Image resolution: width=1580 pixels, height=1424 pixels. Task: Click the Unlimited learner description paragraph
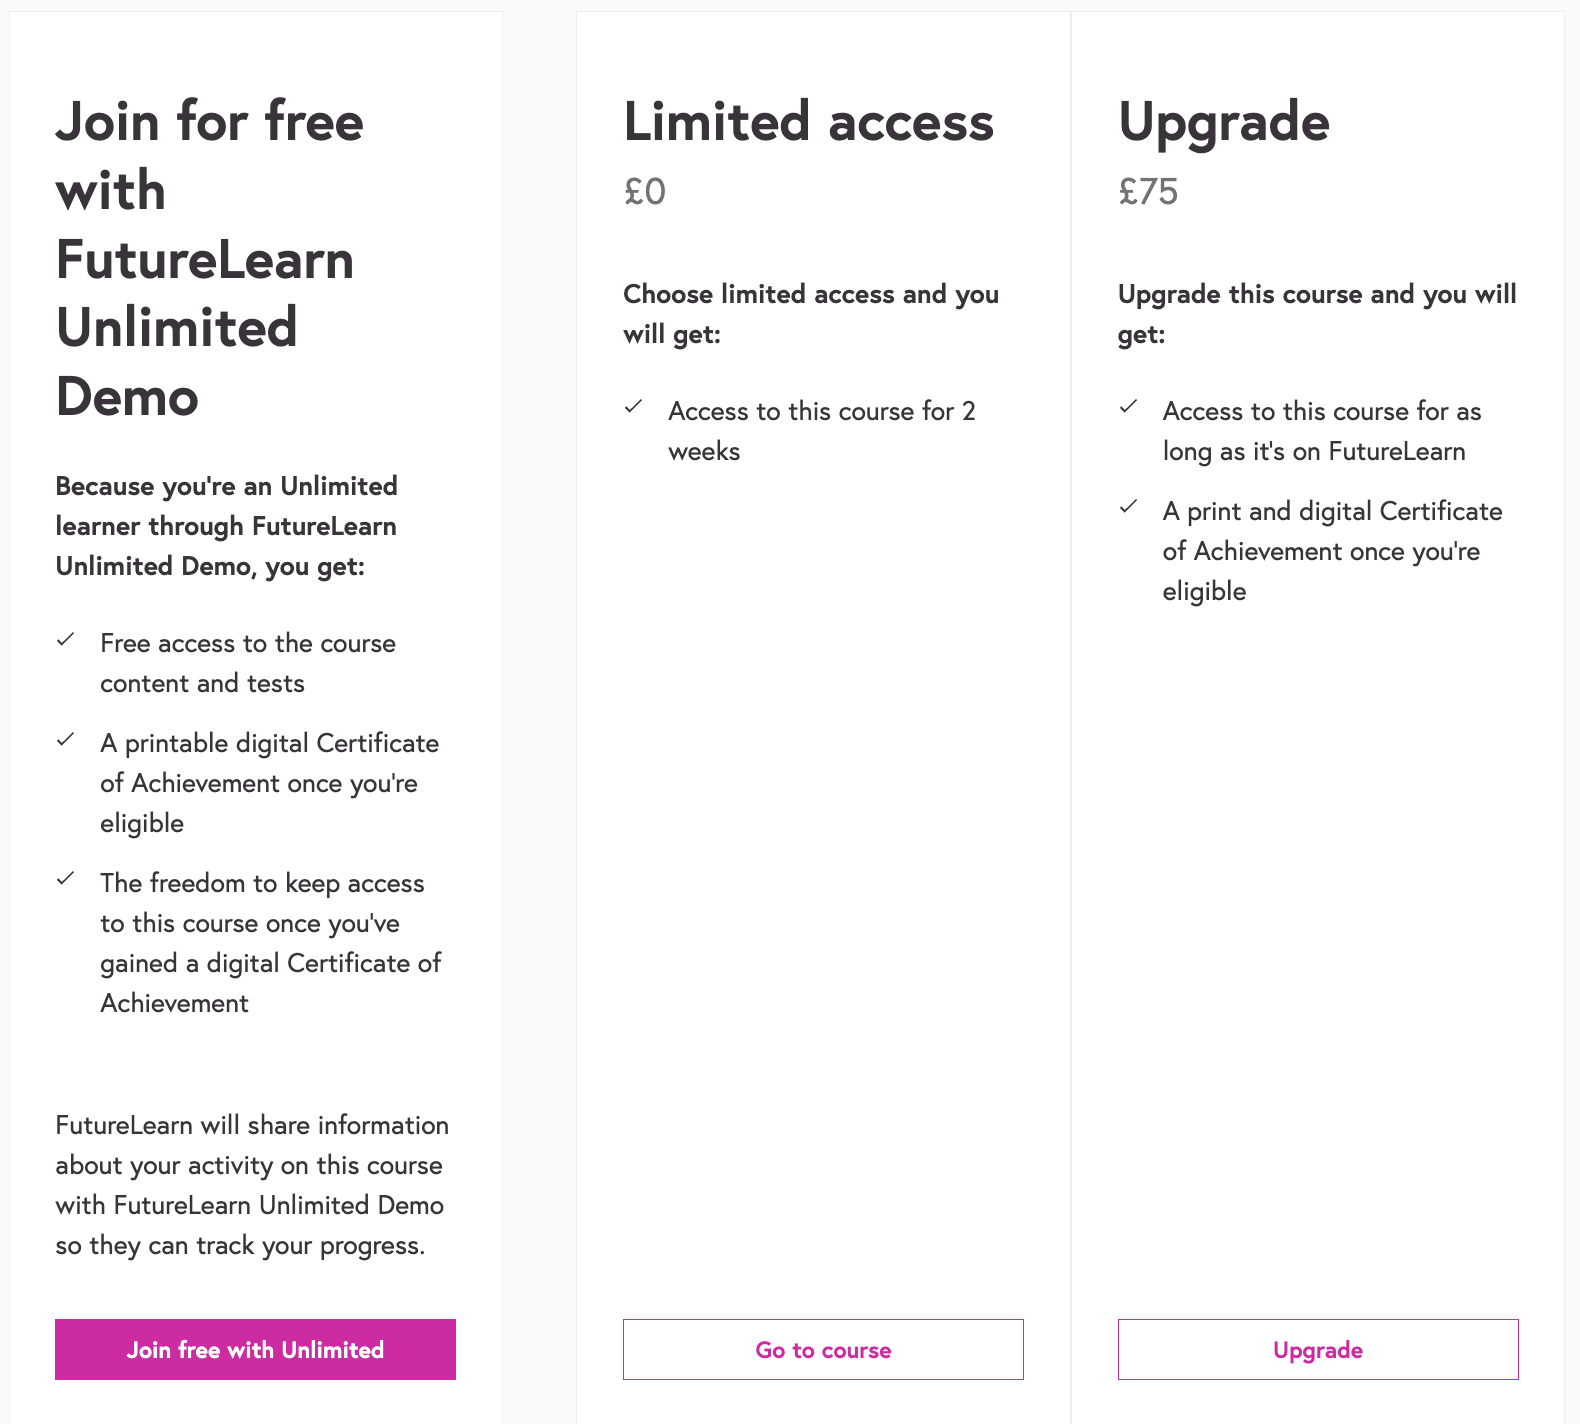[226, 525]
